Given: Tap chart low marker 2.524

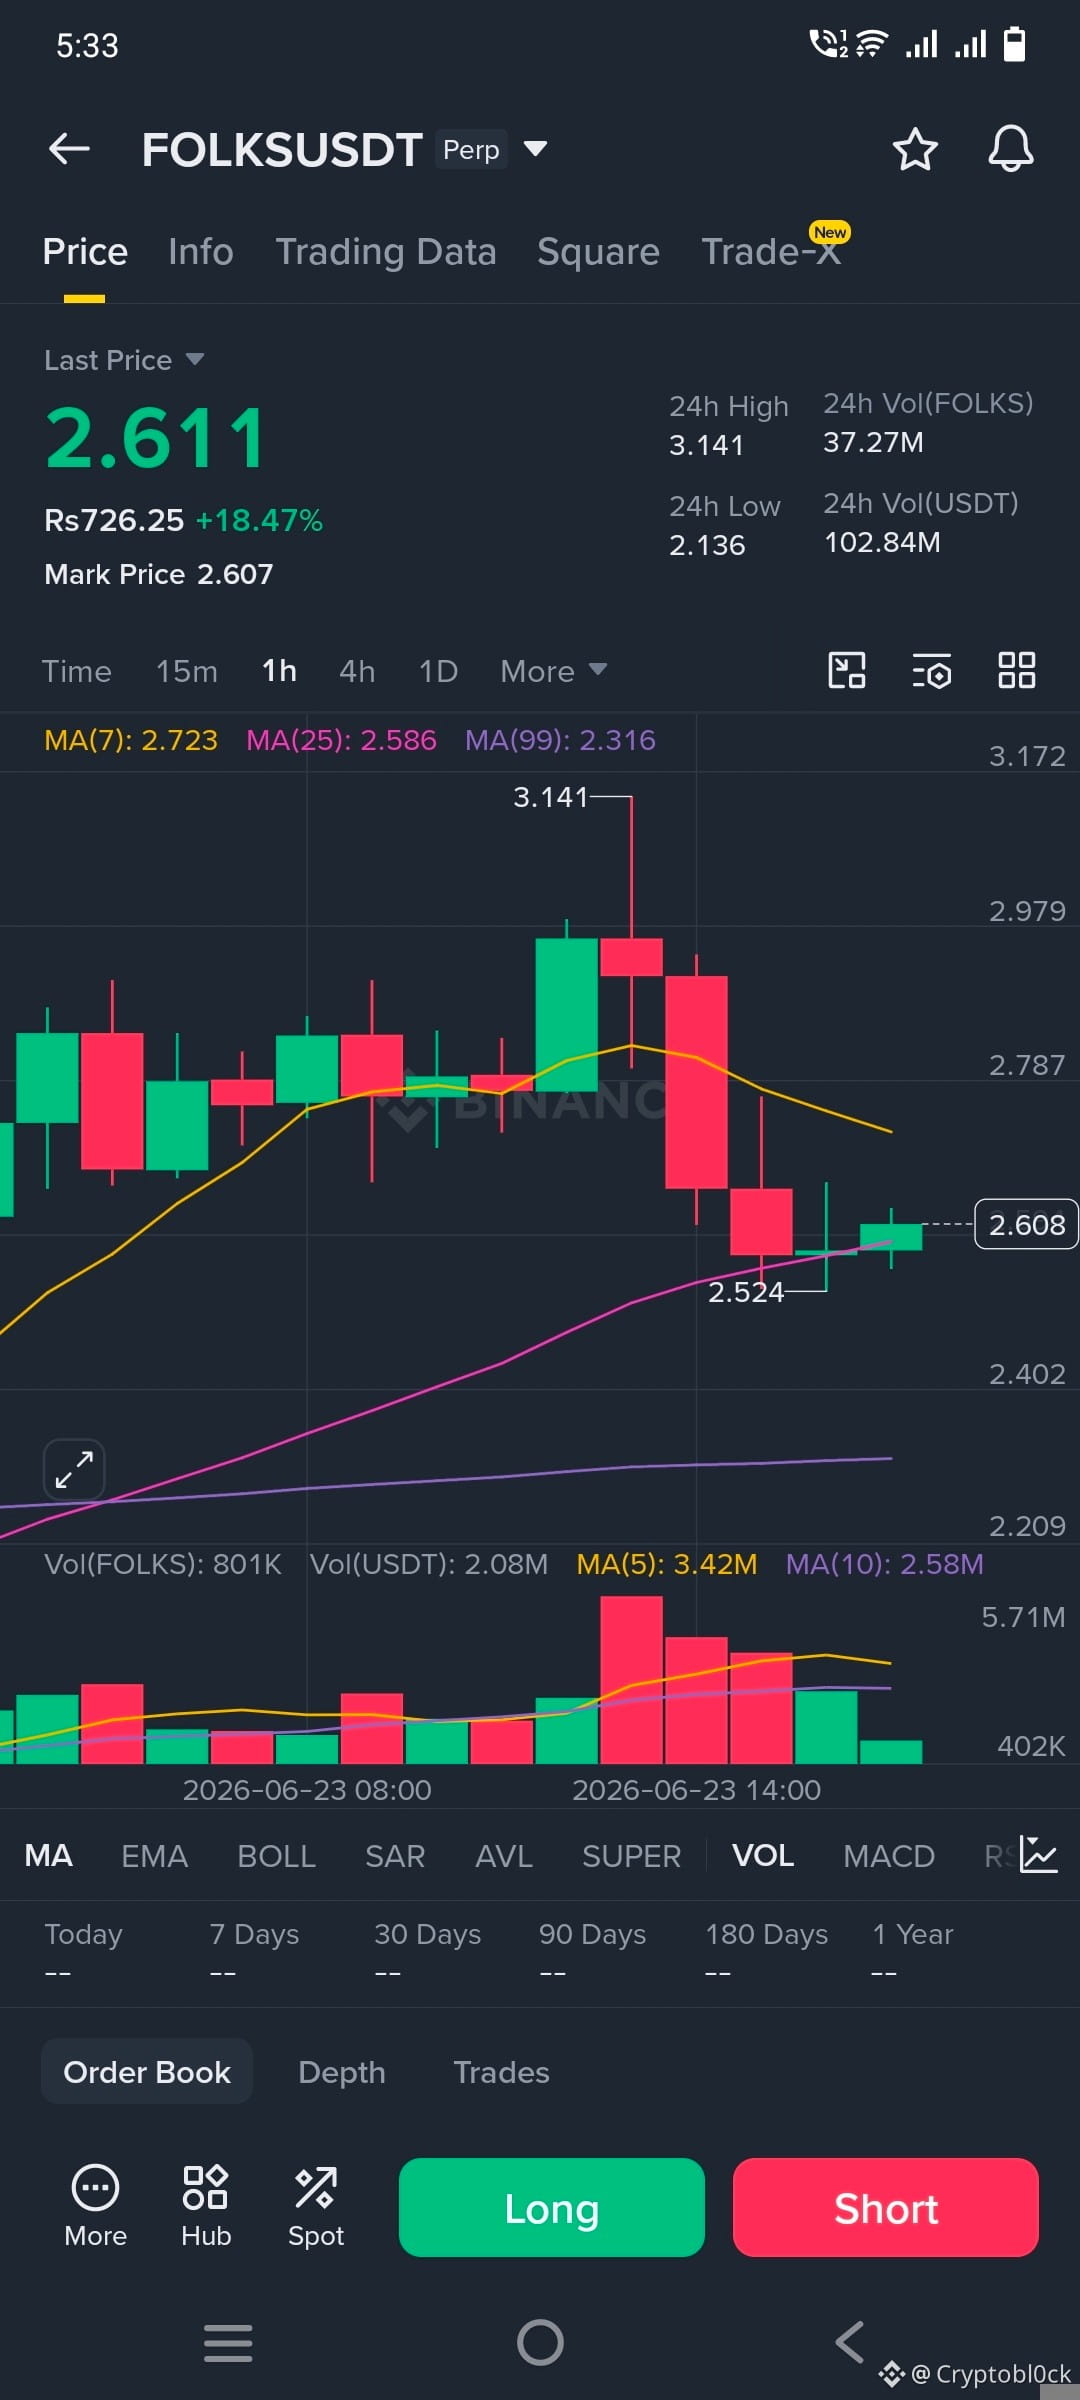Looking at the screenshot, I should tap(746, 1292).
